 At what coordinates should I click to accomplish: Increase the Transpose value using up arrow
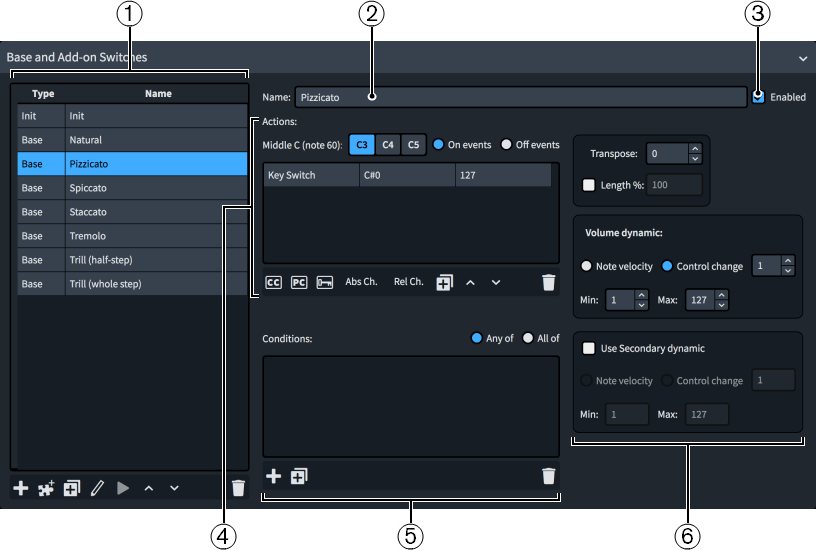[x=696, y=149]
